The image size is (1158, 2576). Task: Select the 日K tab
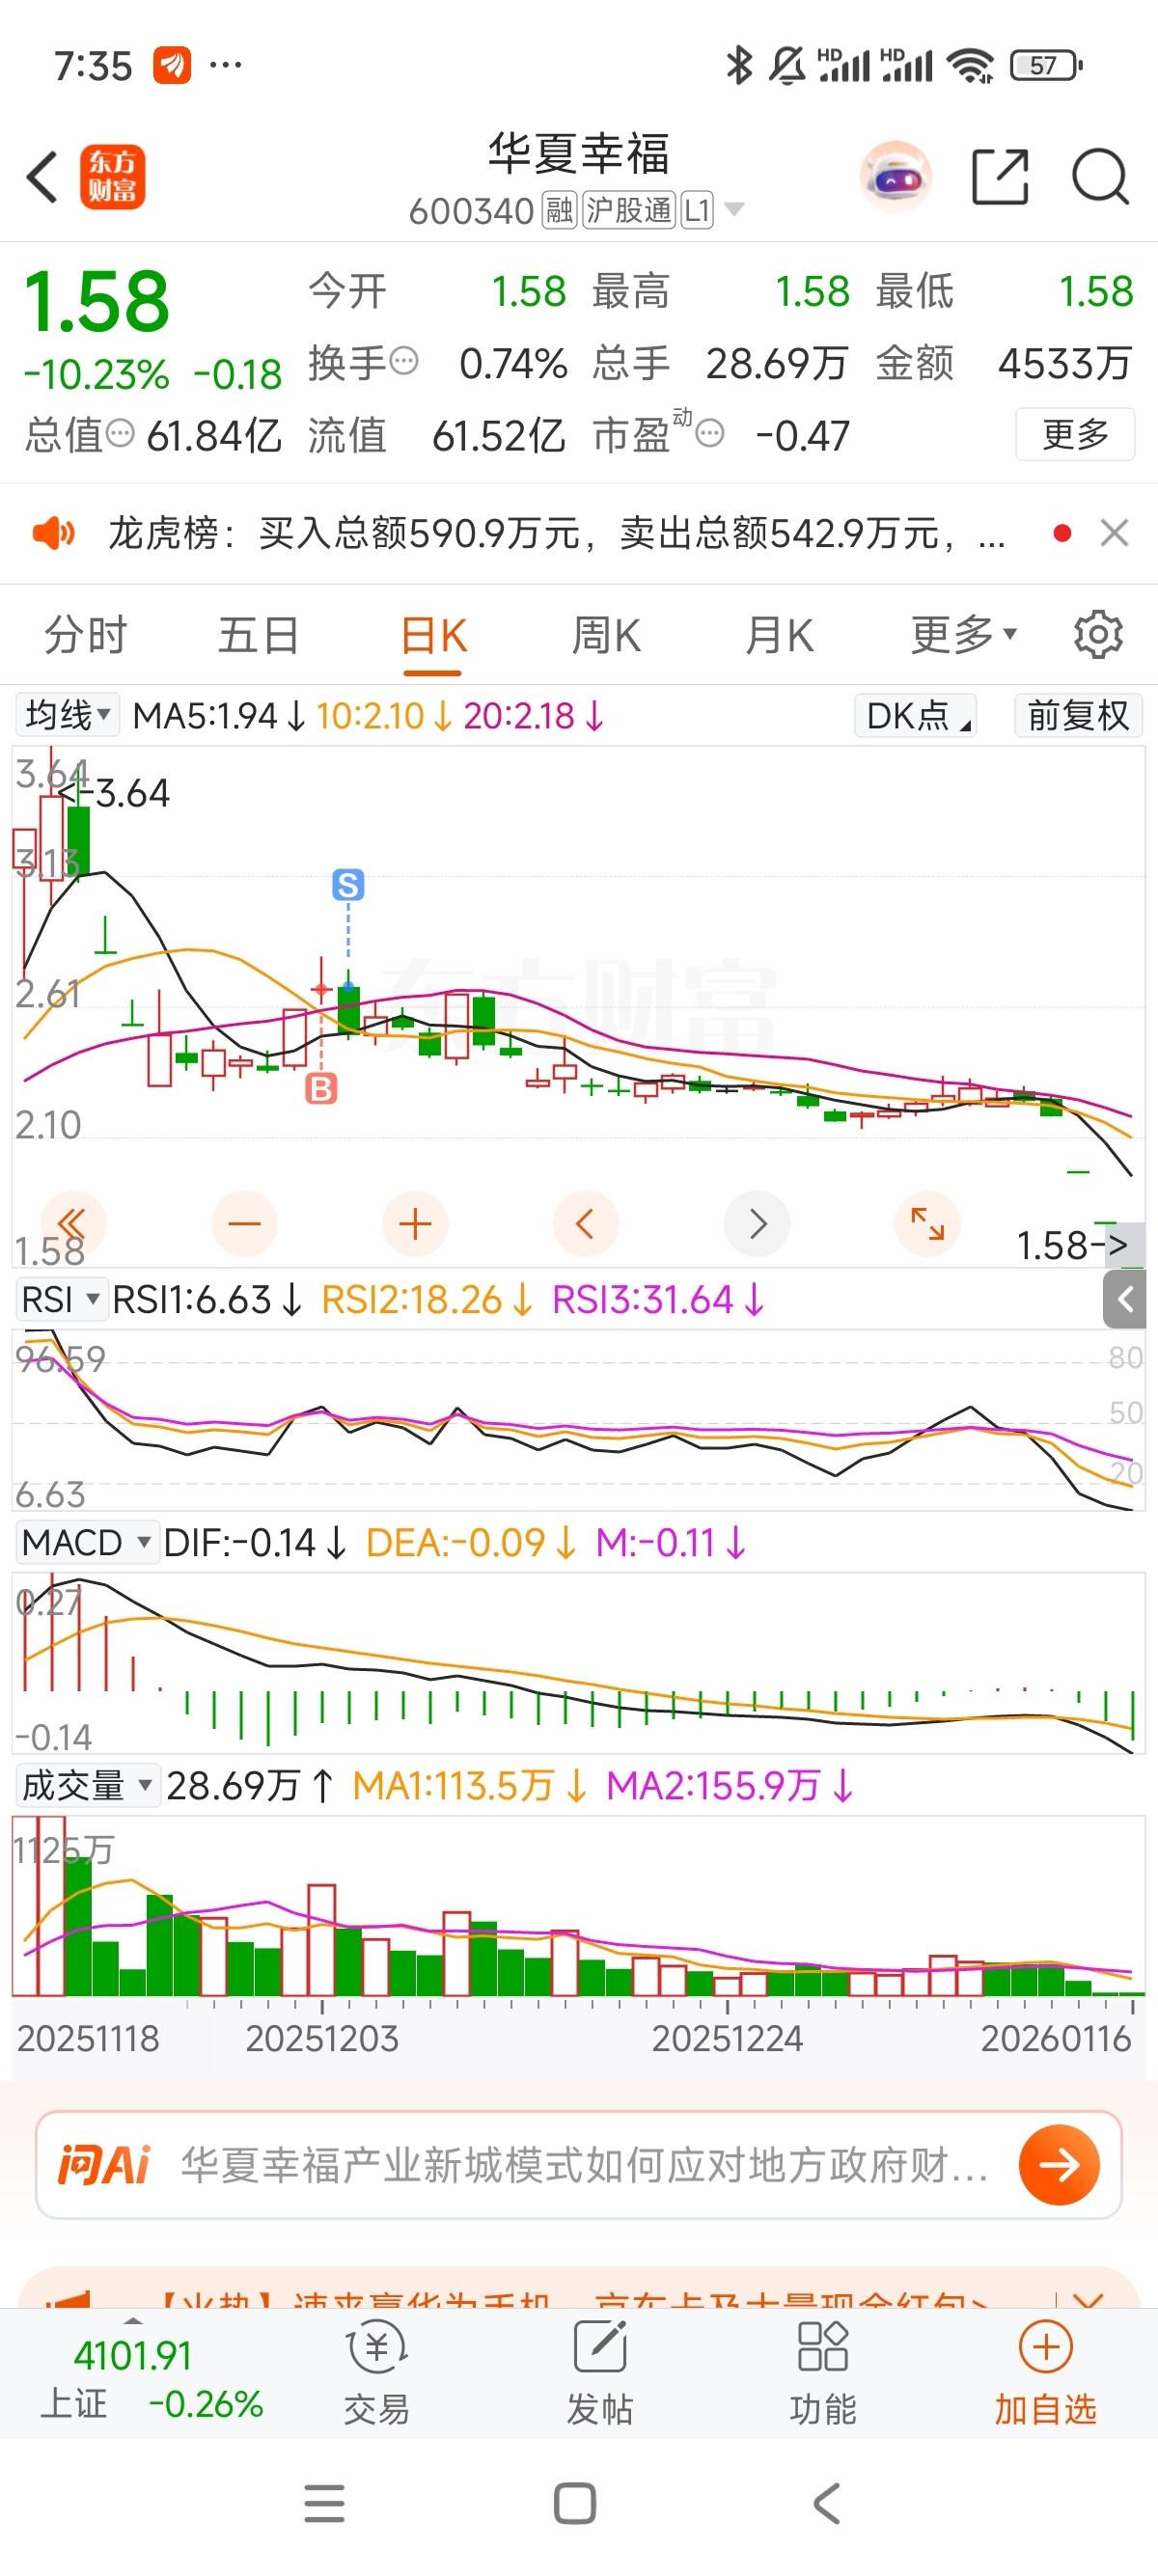433,635
